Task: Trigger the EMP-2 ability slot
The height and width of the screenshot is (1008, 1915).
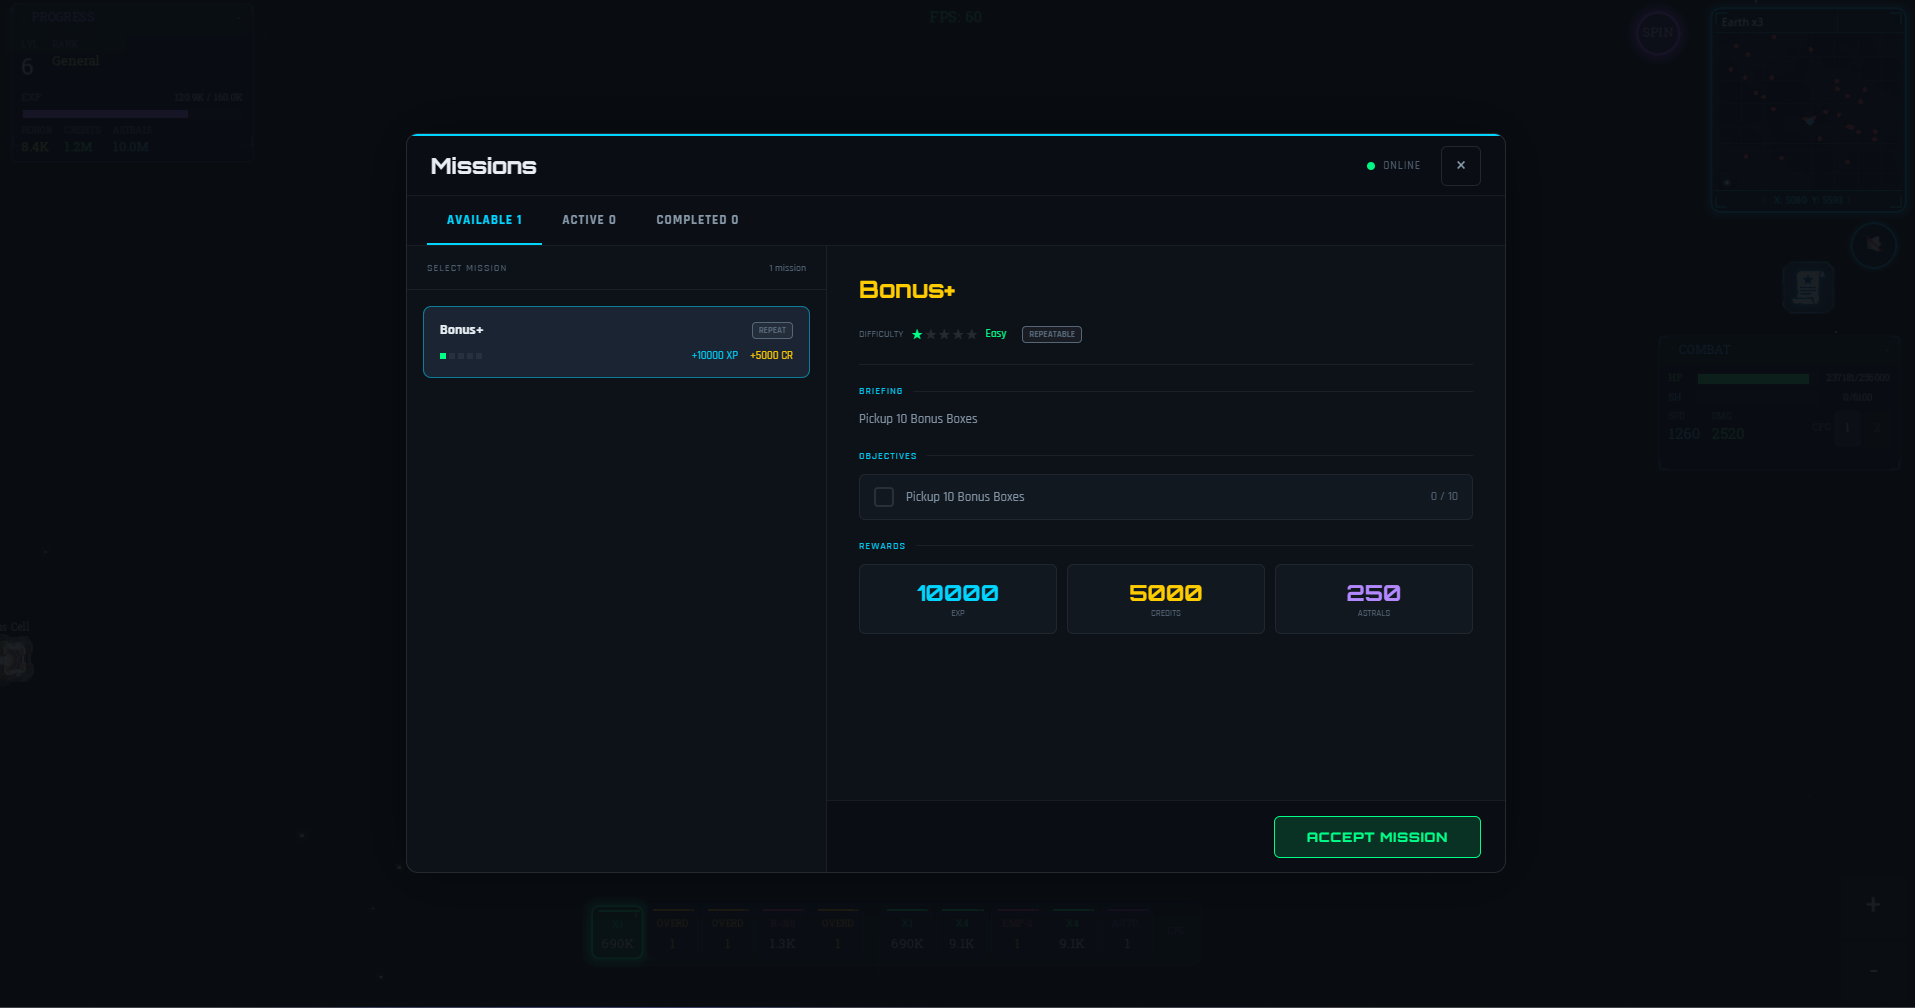Action: pos(1017,933)
